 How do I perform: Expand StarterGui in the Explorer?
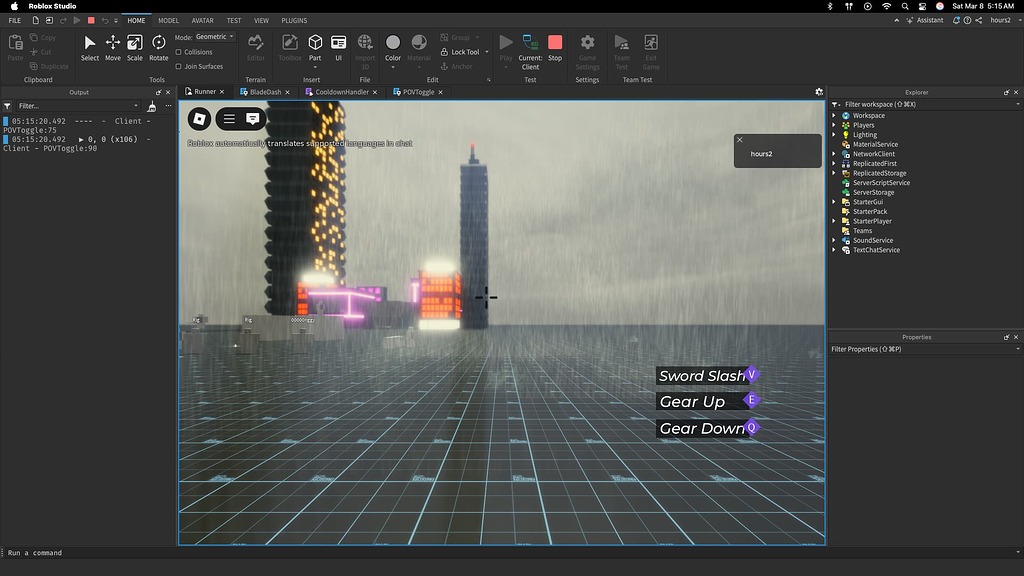pyautogui.click(x=835, y=201)
